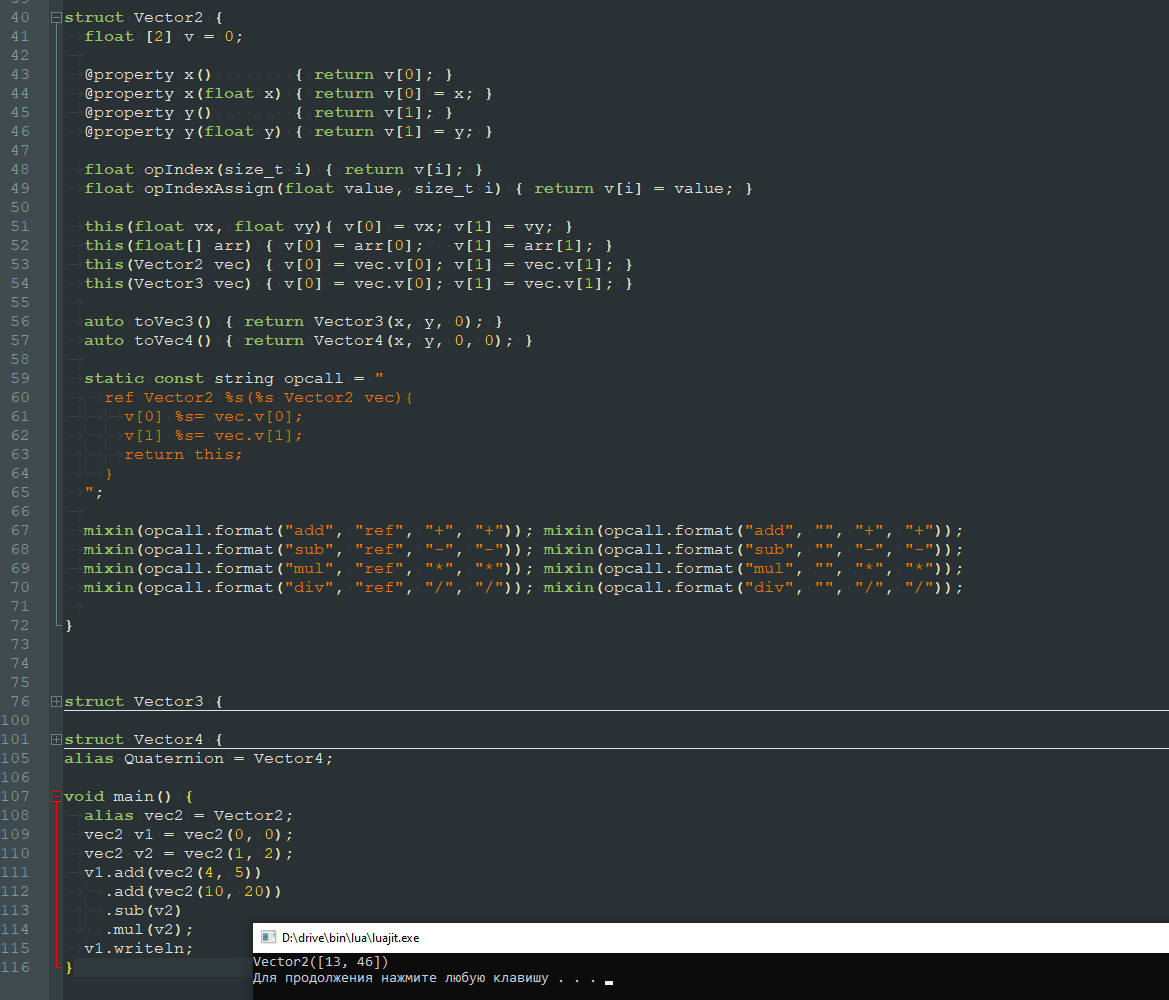Viewport: 1169px width, 1000px height.
Task: Collapse the void main() fold marker
Action: click(x=56, y=797)
